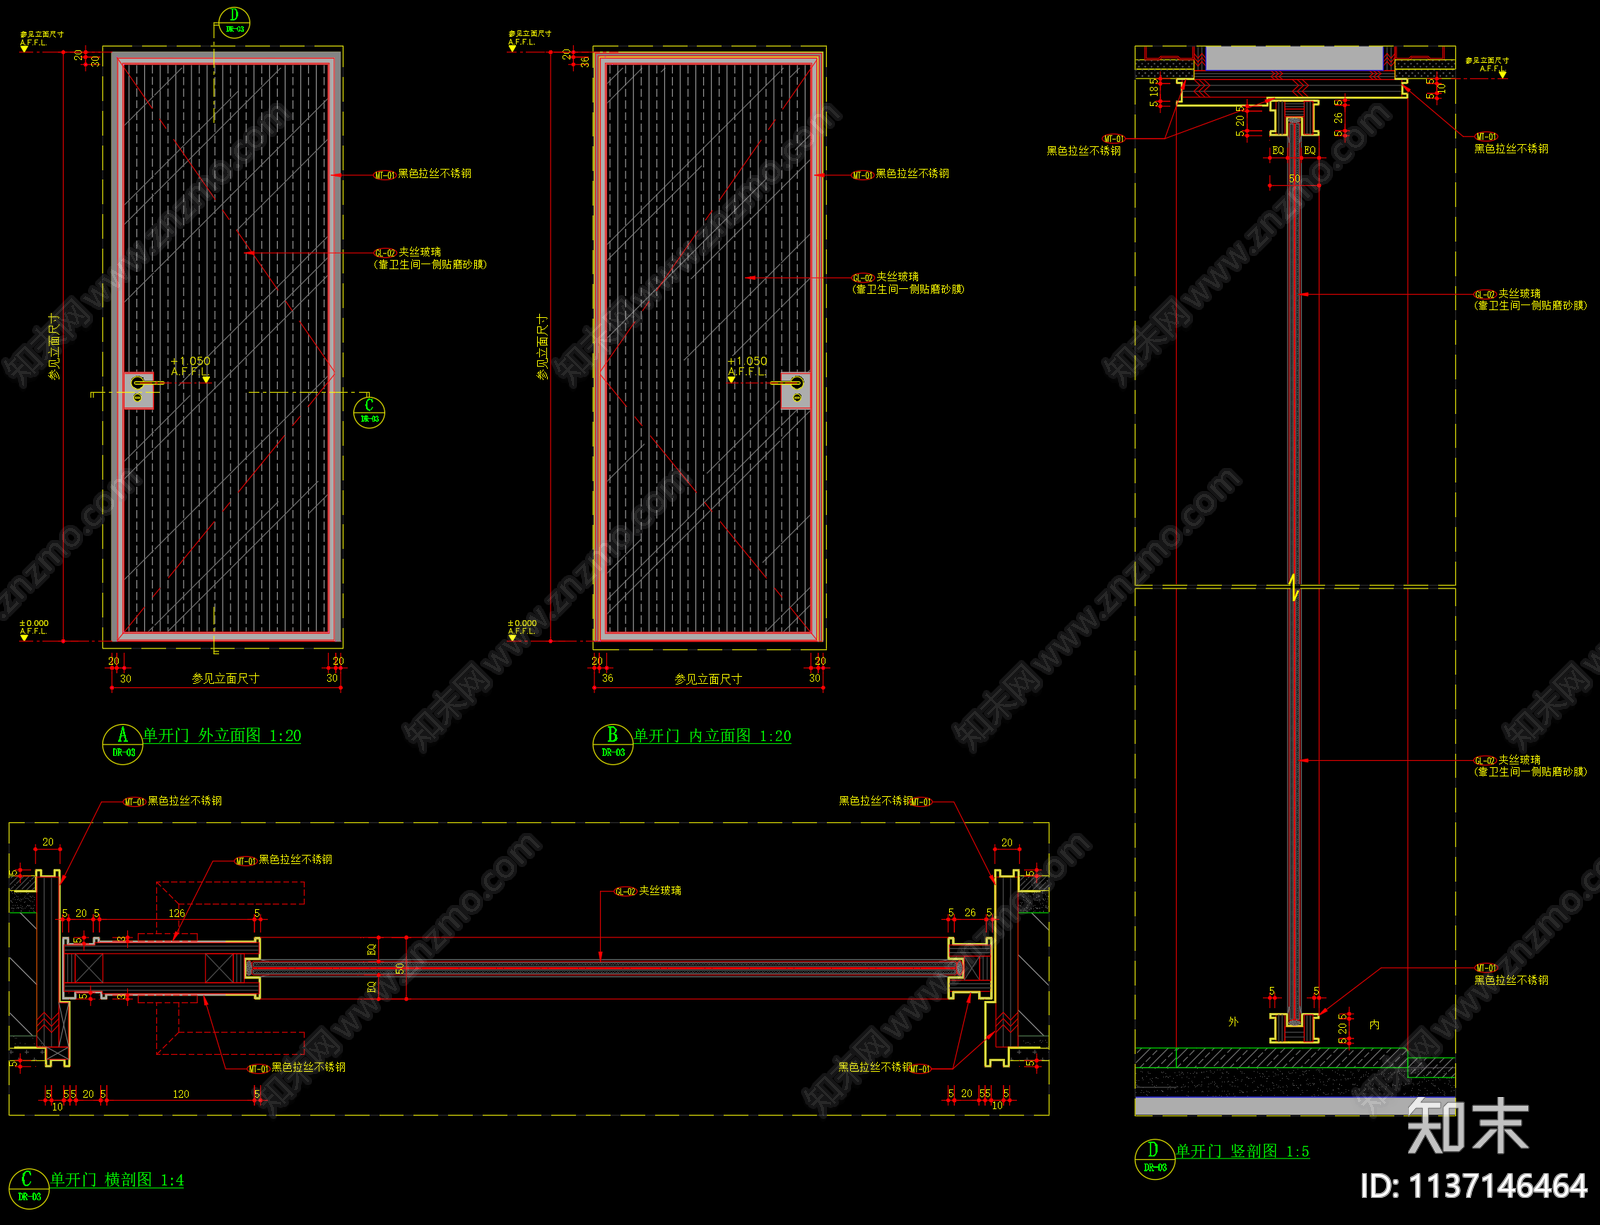The width and height of the screenshot is (1600, 1225).
Task: Click the GL-02 夹丝玻璃 note in the outer elevation
Action: pyautogui.click(x=430, y=258)
